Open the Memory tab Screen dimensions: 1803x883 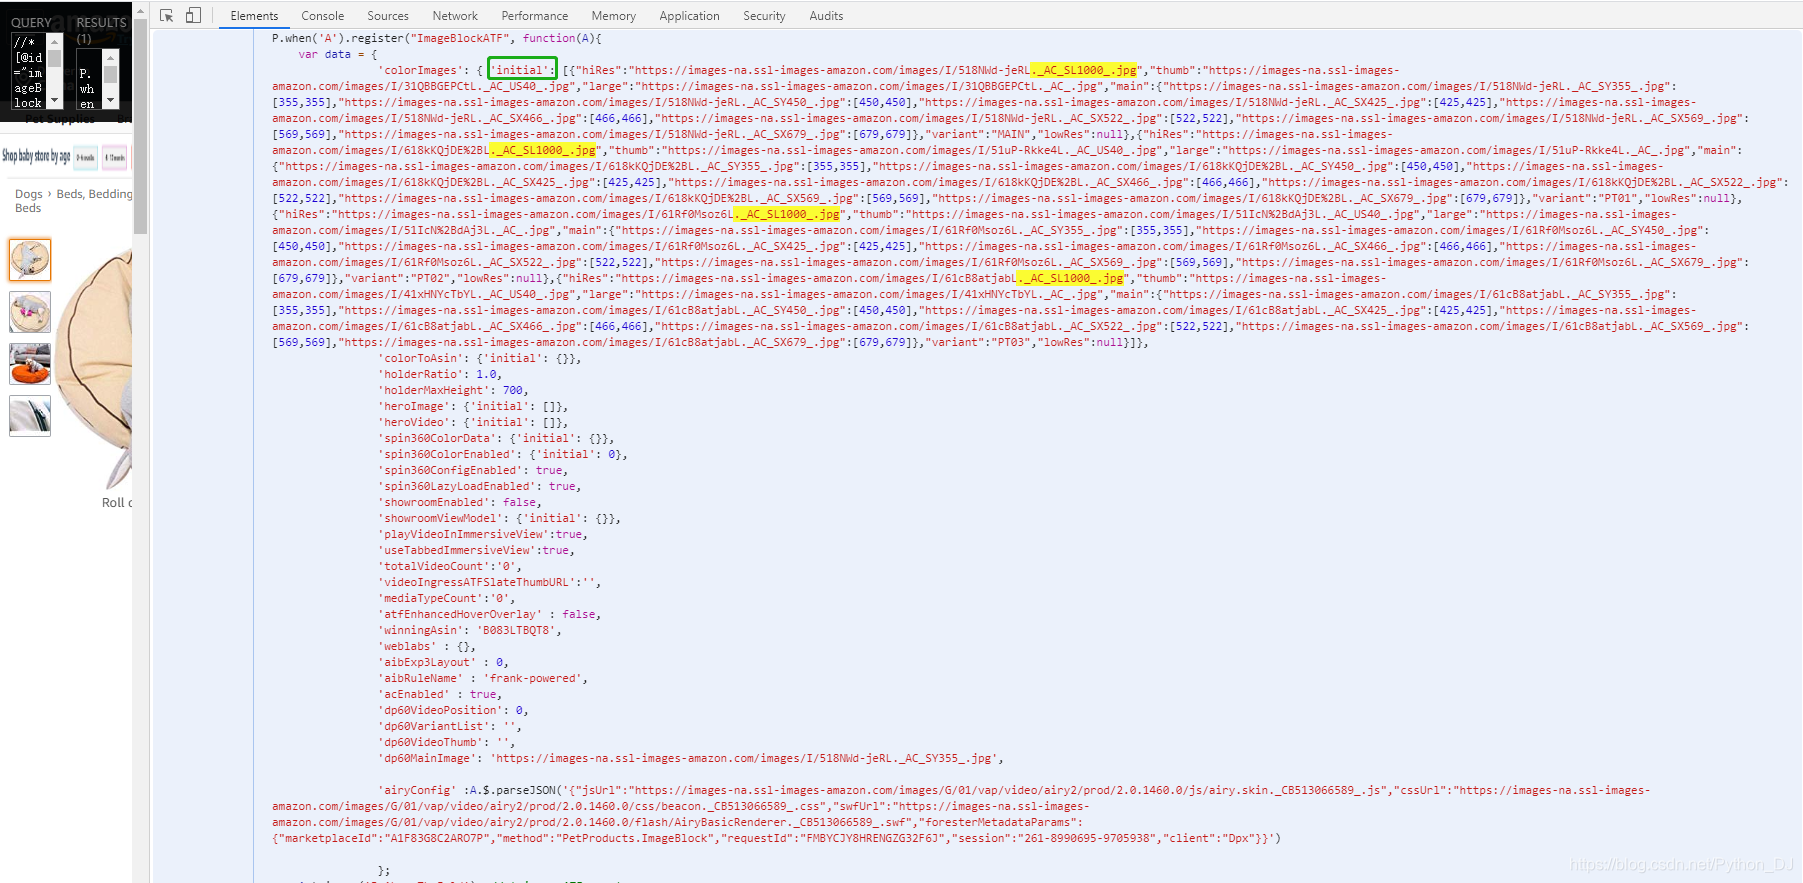(x=613, y=16)
